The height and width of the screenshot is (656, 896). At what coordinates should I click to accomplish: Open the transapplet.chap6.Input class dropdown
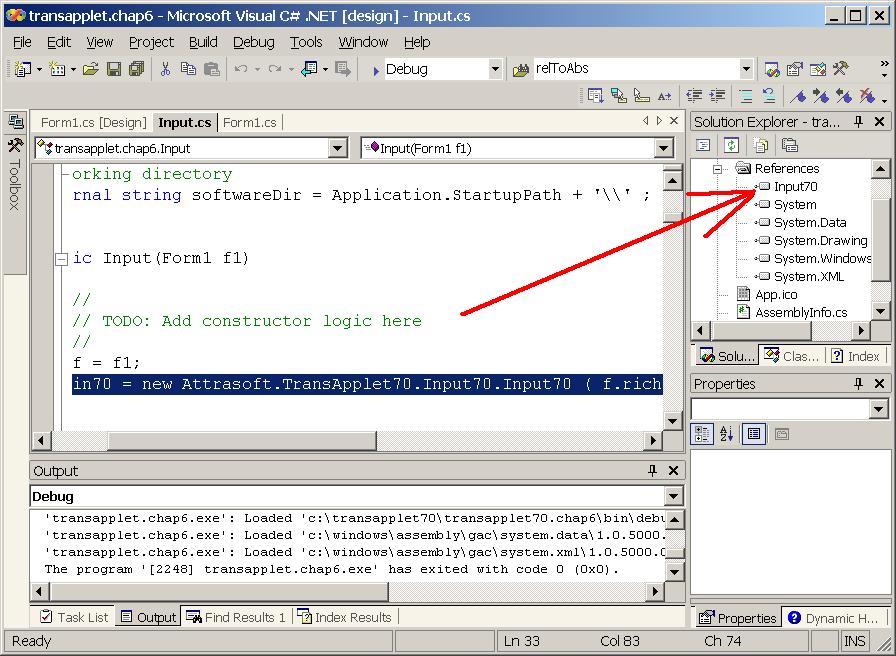(x=338, y=149)
